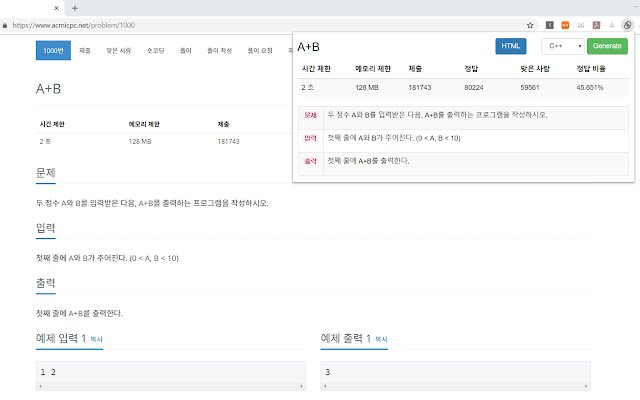Click the 45.651% ratio in popup
The width and height of the screenshot is (640, 400).
(589, 87)
